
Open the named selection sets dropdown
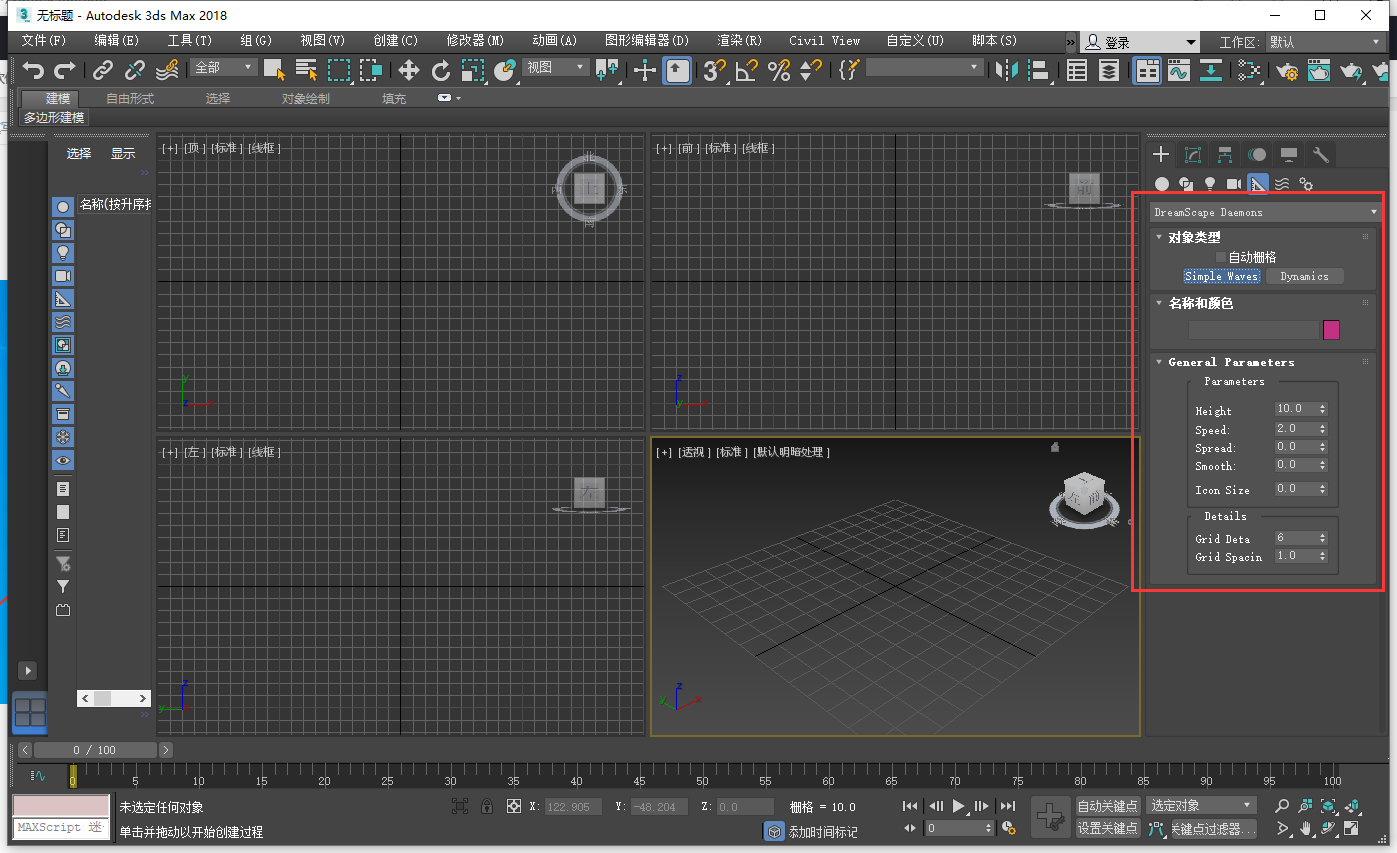925,67
